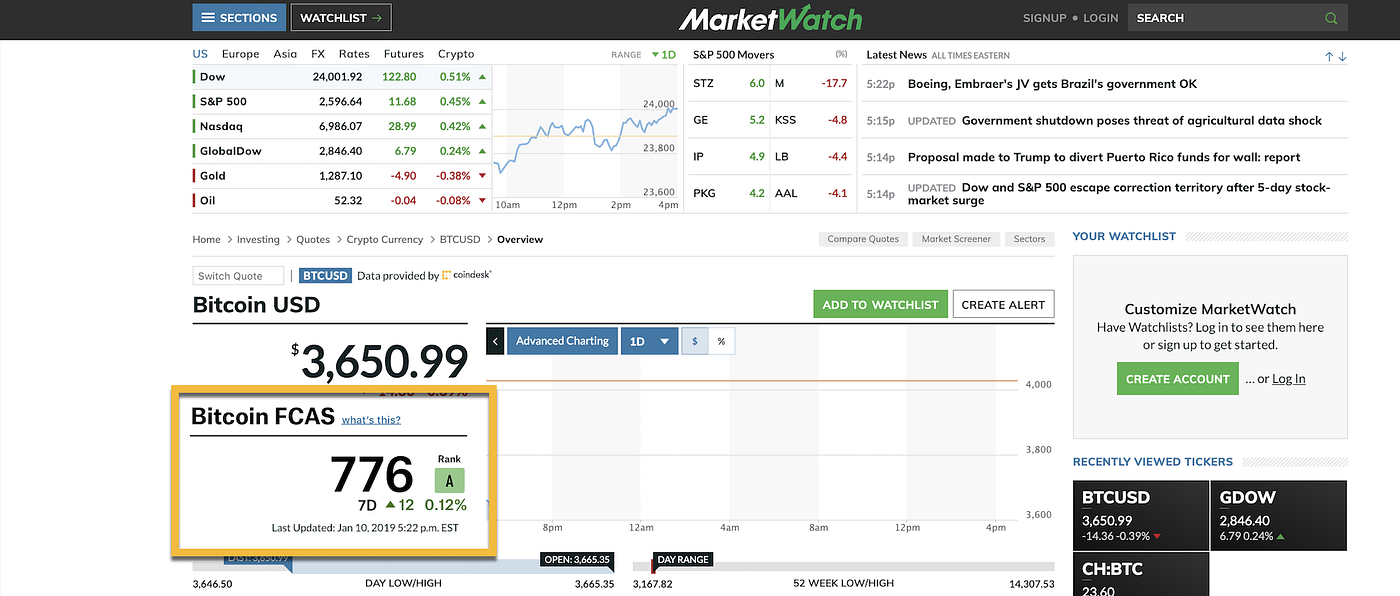Click the green search magnifier icon
Image resolution: width=1400 pixels, height=596 pixels.
(x=1331, y=18)
